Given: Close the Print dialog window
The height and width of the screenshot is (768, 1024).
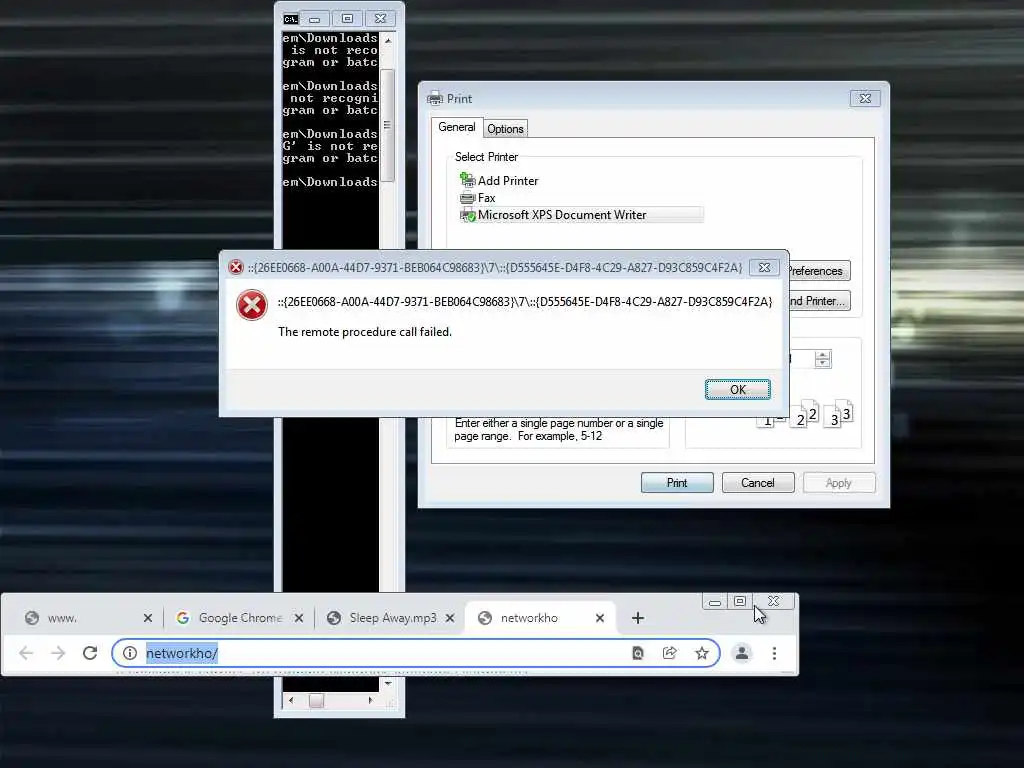Looking at the screenshot, I should pos(865,98).
